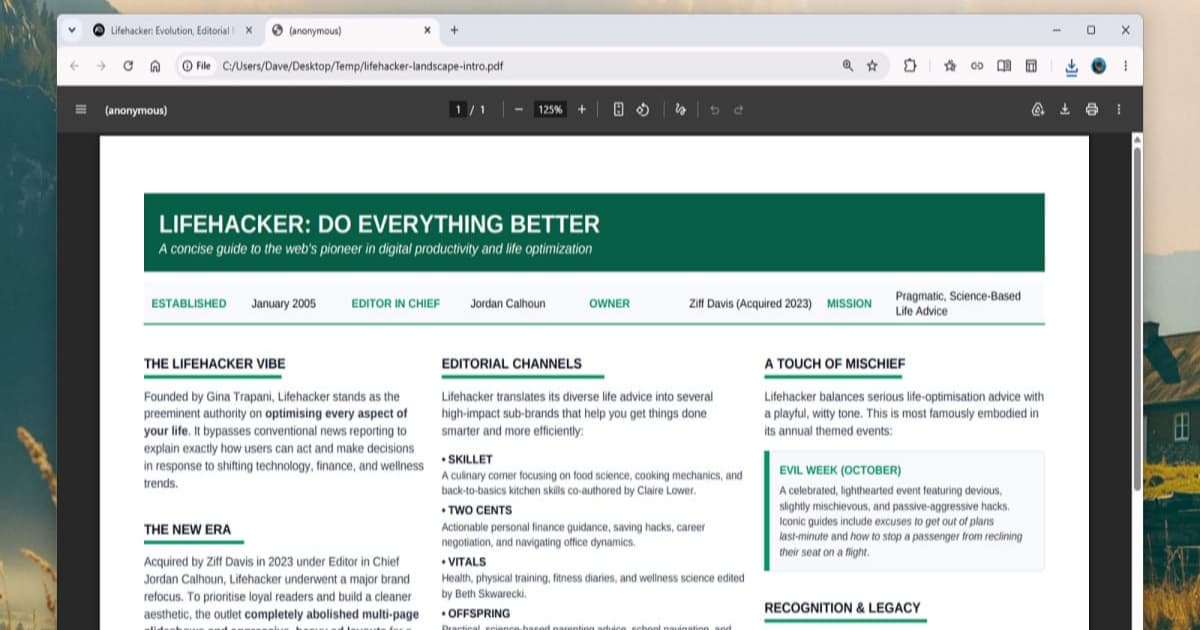The height and width of the screenshot is (630, 1200).
Task: Click the THE LIFEHACKER VIBE heading
Action: click(214, 364)
